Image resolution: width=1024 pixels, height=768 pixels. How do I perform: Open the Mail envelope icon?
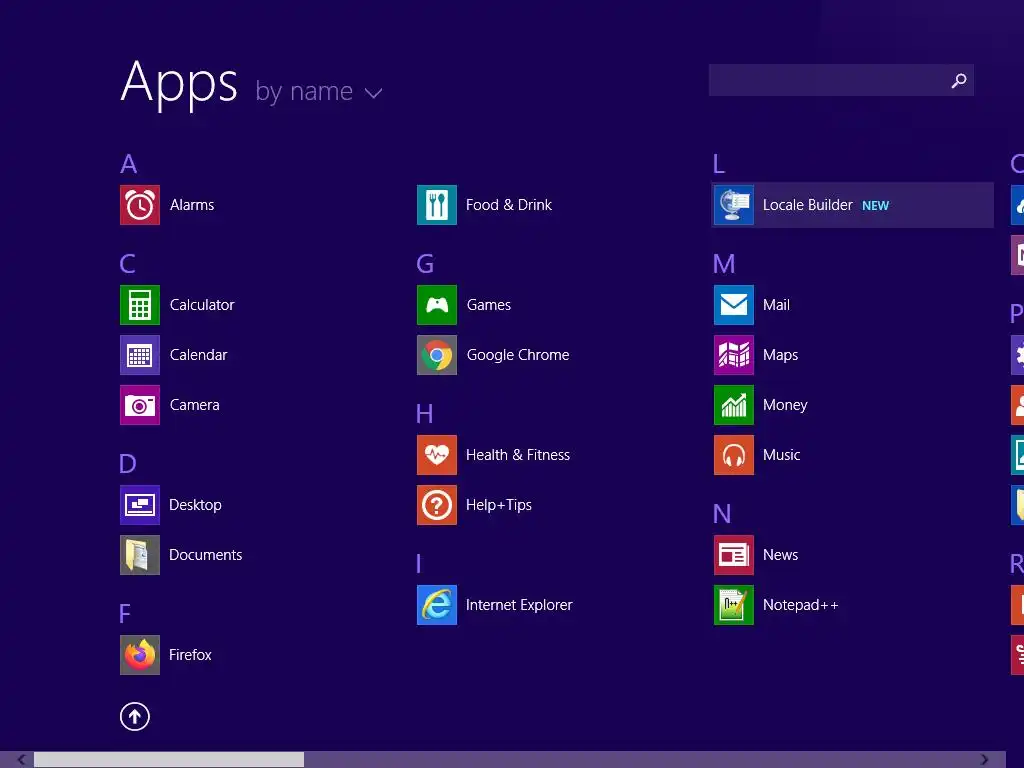[x=734, y=305]
